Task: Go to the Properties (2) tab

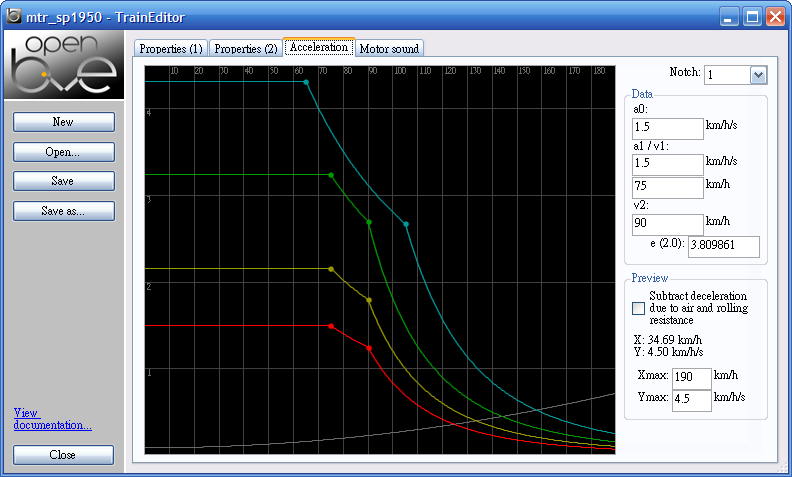Action: (245, 48)
